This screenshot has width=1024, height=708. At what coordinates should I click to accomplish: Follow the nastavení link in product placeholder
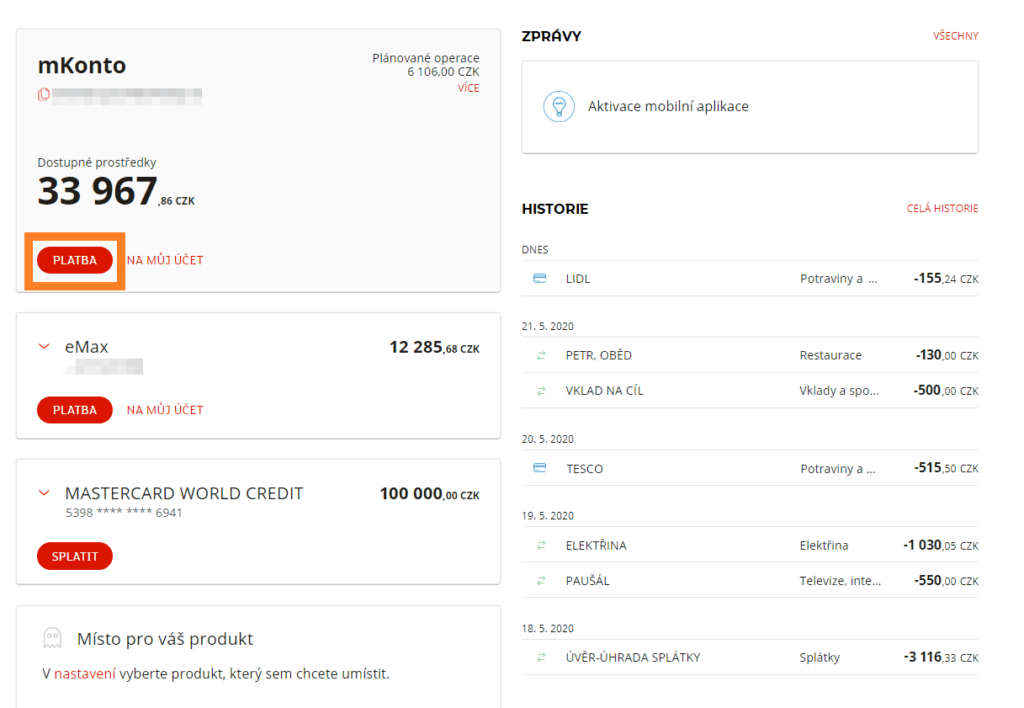tap(85, 674)
